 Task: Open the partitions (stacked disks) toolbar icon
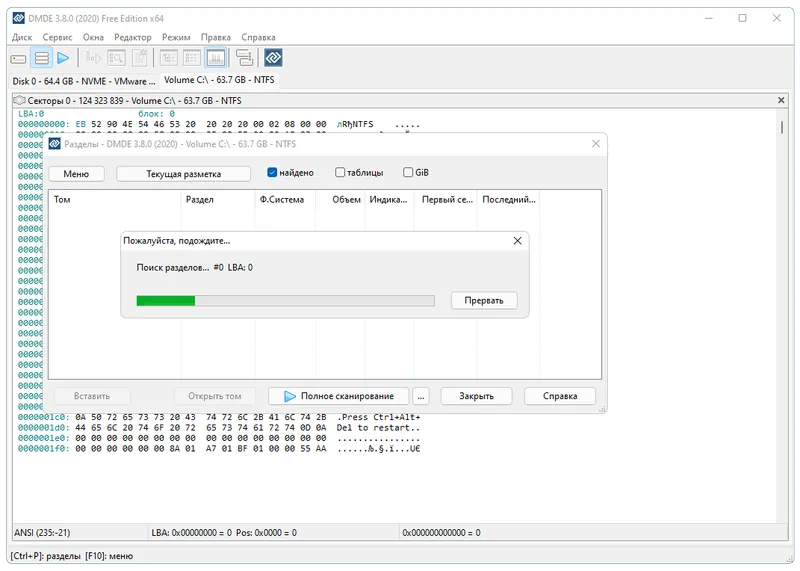41,58
